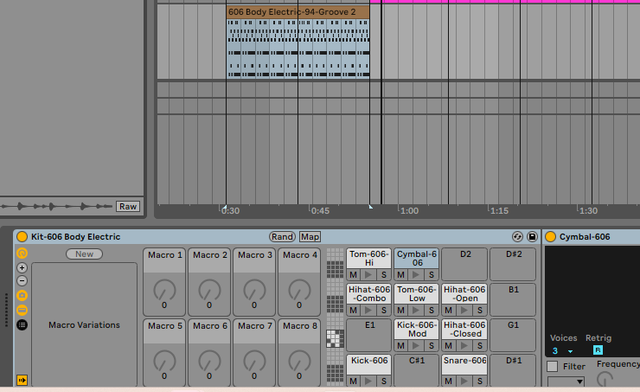Click New macro variation button
This screenshot has height=392, width=640.
pos(84,254)
